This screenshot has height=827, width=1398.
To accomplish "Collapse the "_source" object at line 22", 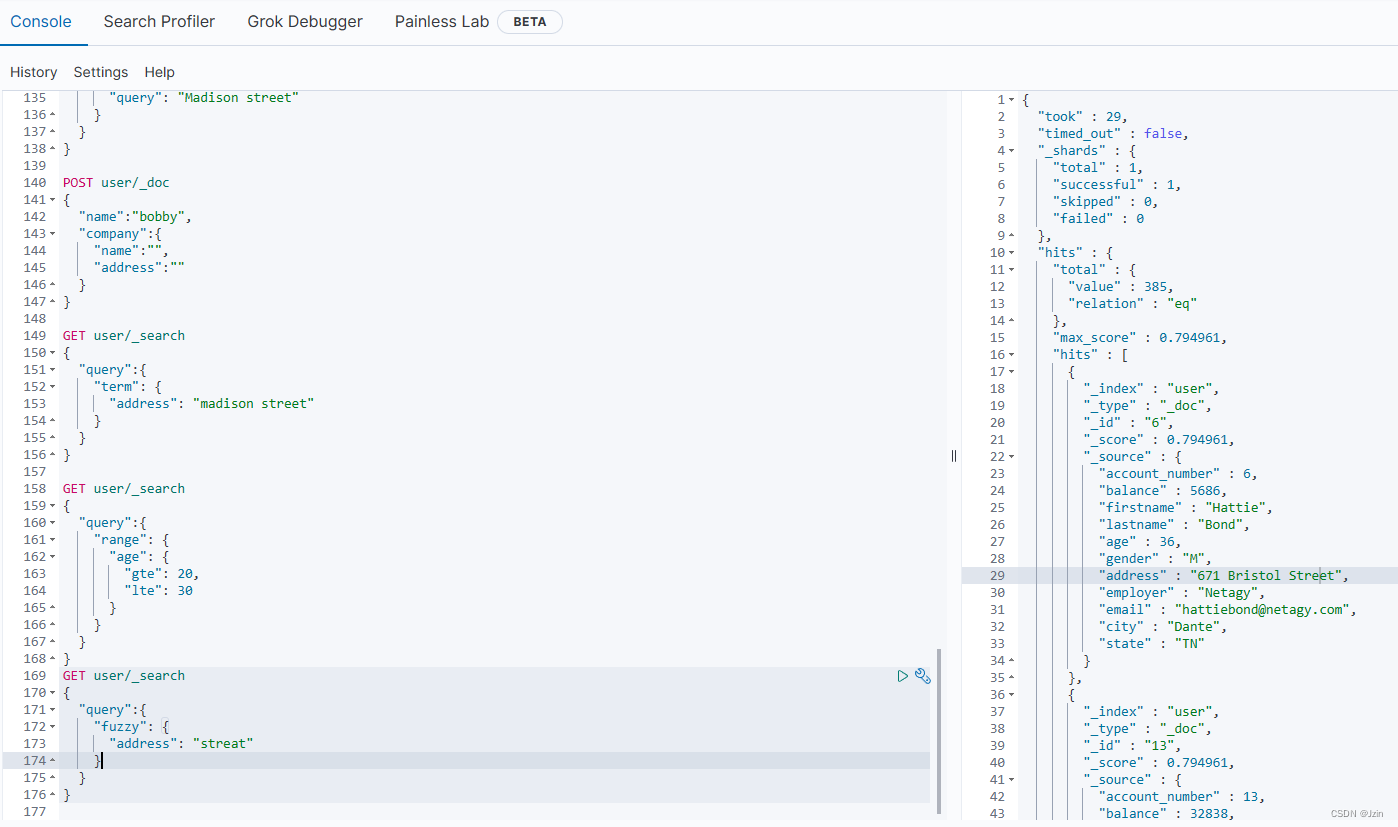I will 1011,457.
